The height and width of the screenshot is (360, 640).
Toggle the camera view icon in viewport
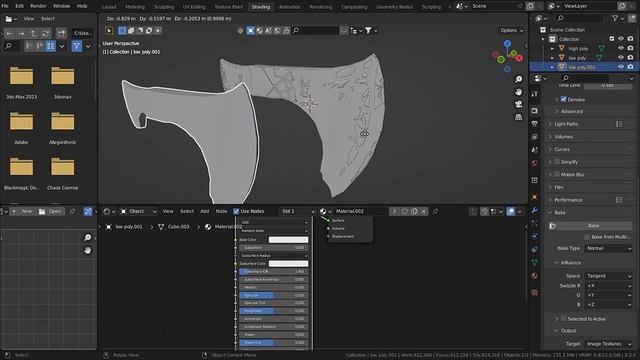[x=518, y=104]
